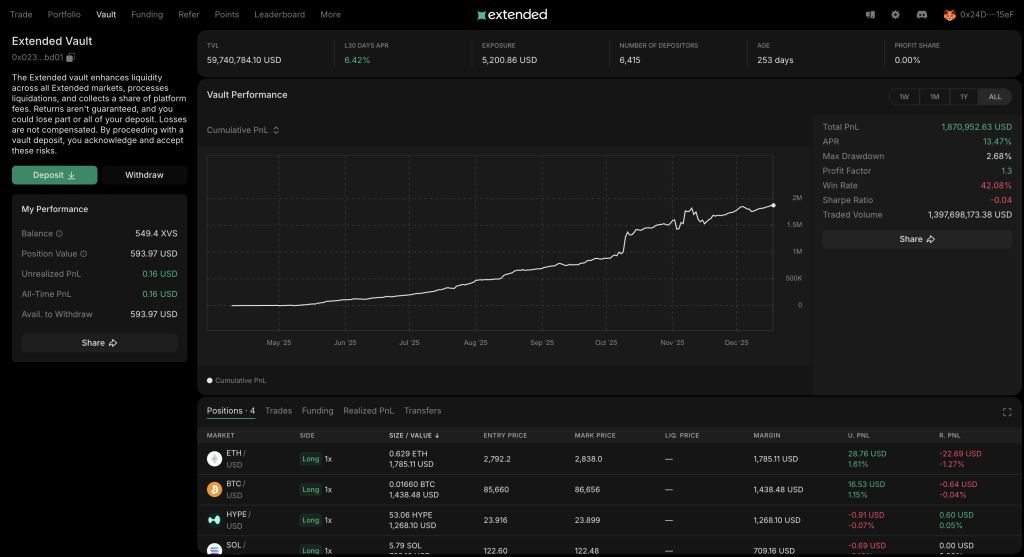Switch chart range to 1M
This screenshot has width=1024, height=557.
pyautogui.click(x=934, y=97)
